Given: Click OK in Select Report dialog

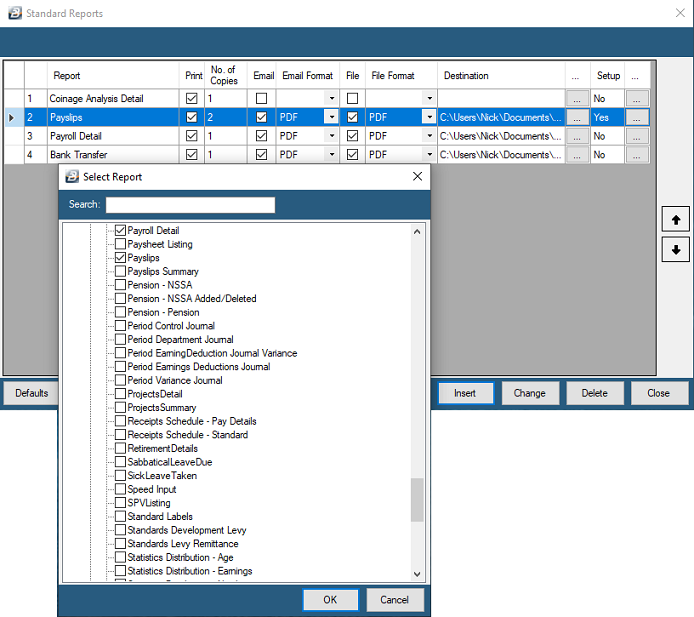Looking at the screenshot, I should [x=330, y=600].
